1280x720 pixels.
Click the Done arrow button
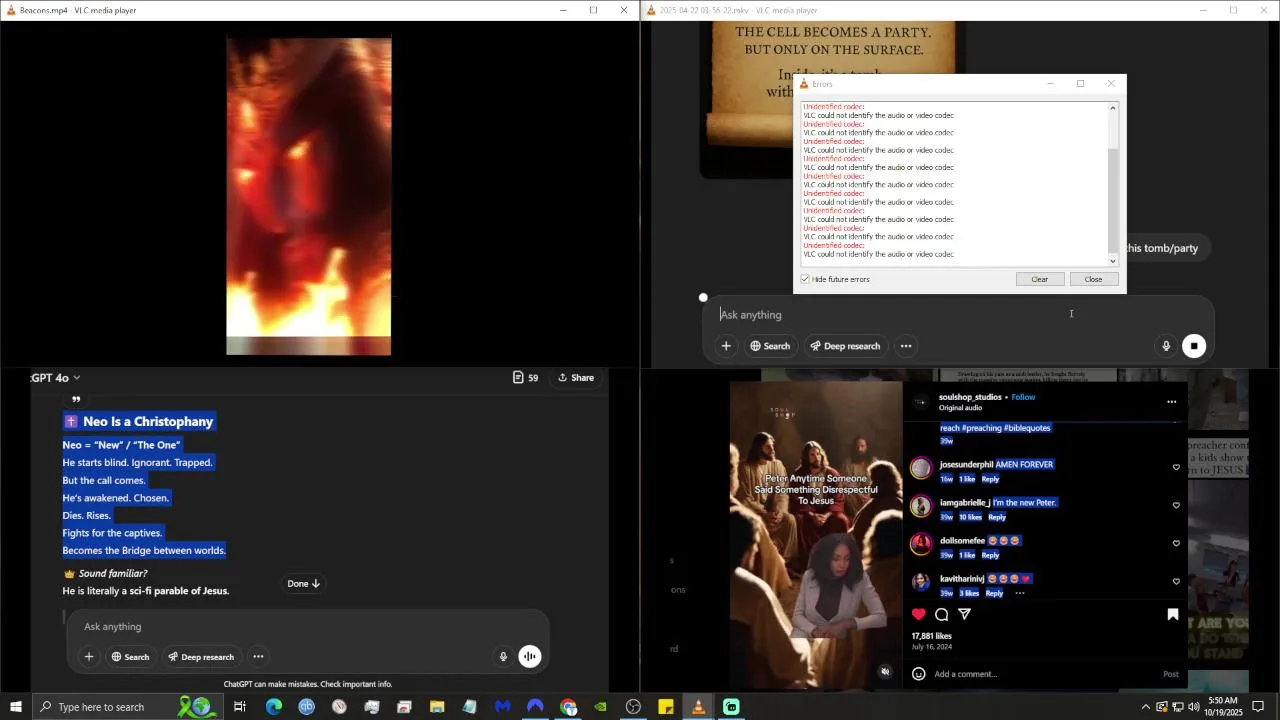(x=303, y=583)
